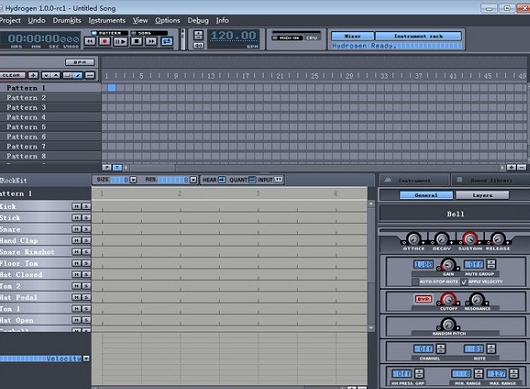Switch to Pattern mode
The image size is (530, 389).
(110, 33)
